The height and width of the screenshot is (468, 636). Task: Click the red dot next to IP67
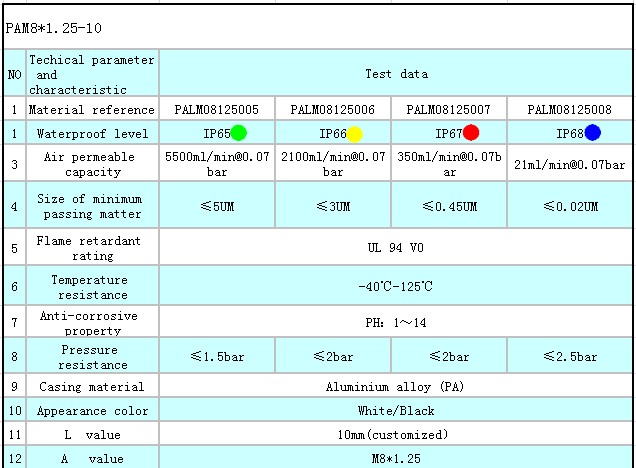point(471,133)
